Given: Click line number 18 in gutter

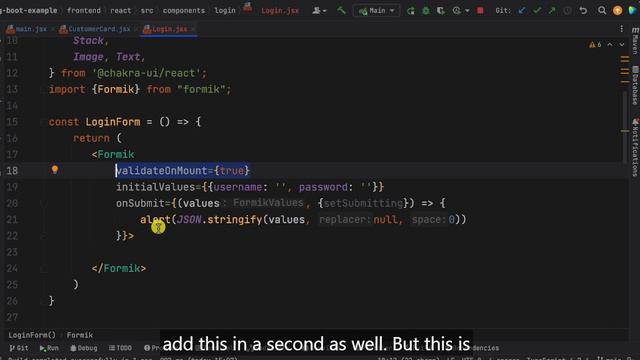Looking at the screenshot, I should 12,171.
